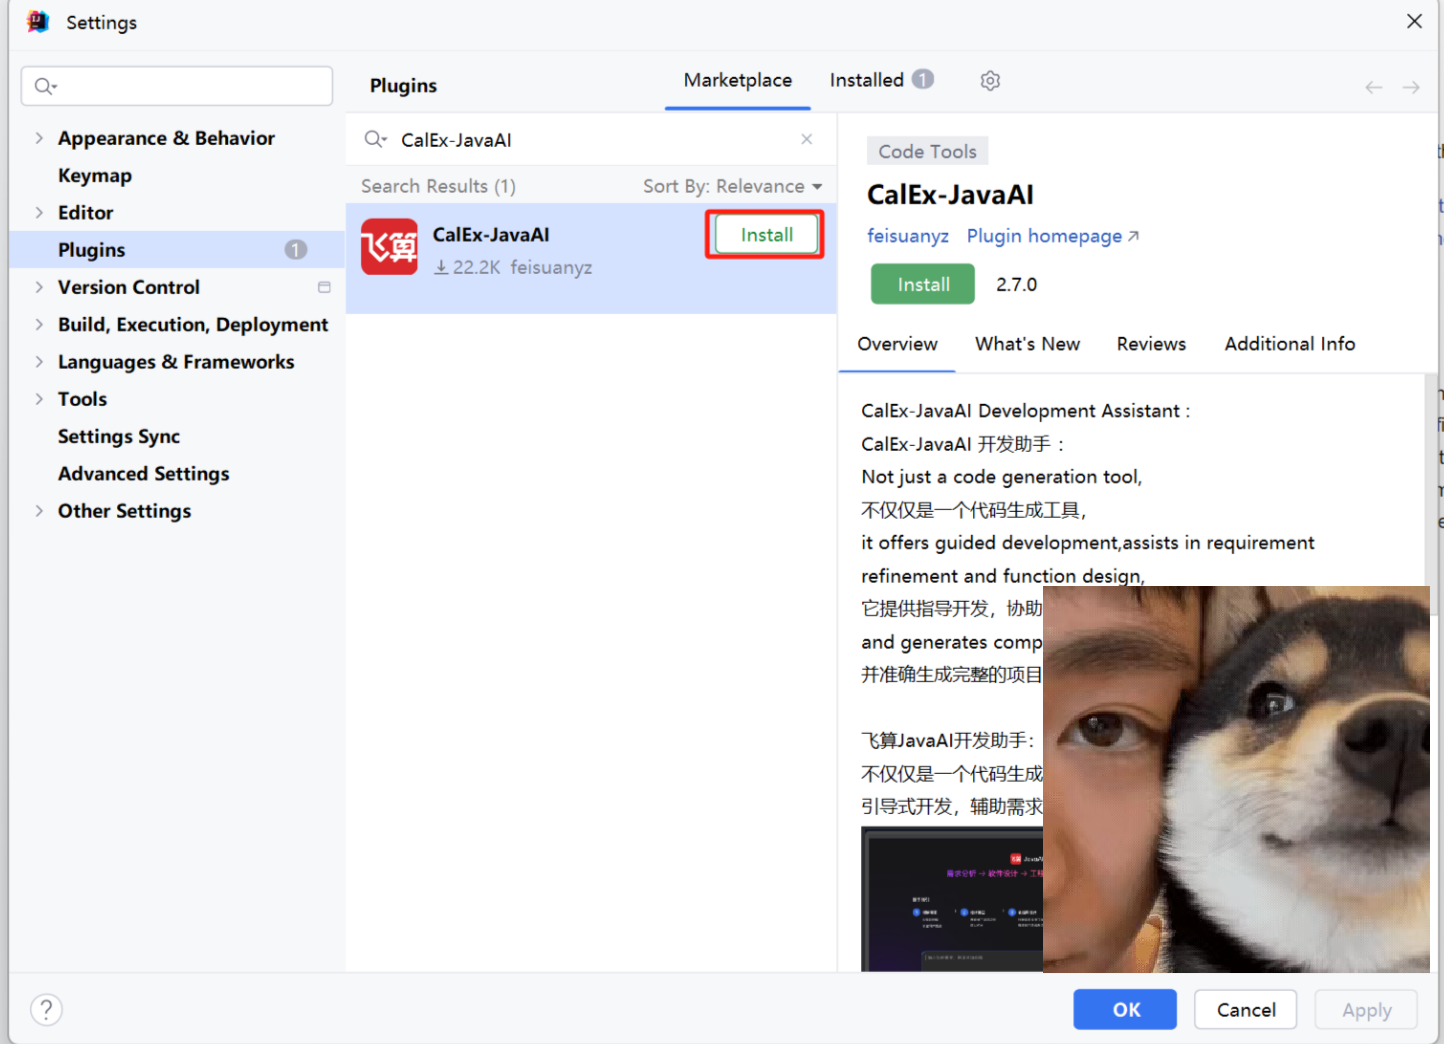
Task: Expand the Tools settings node
Action: [x=39, y=399]
